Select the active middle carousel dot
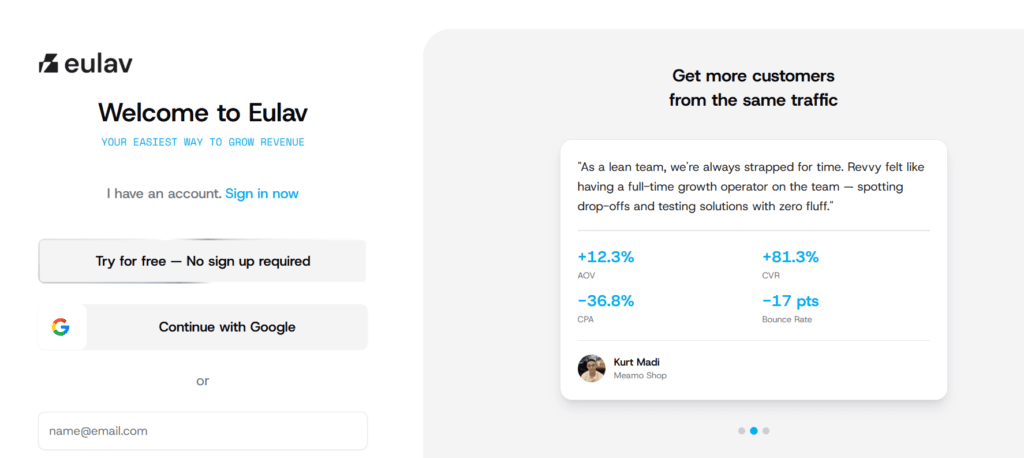The height and width of the screenshot is (458, 1024). [x=754, y=431]
